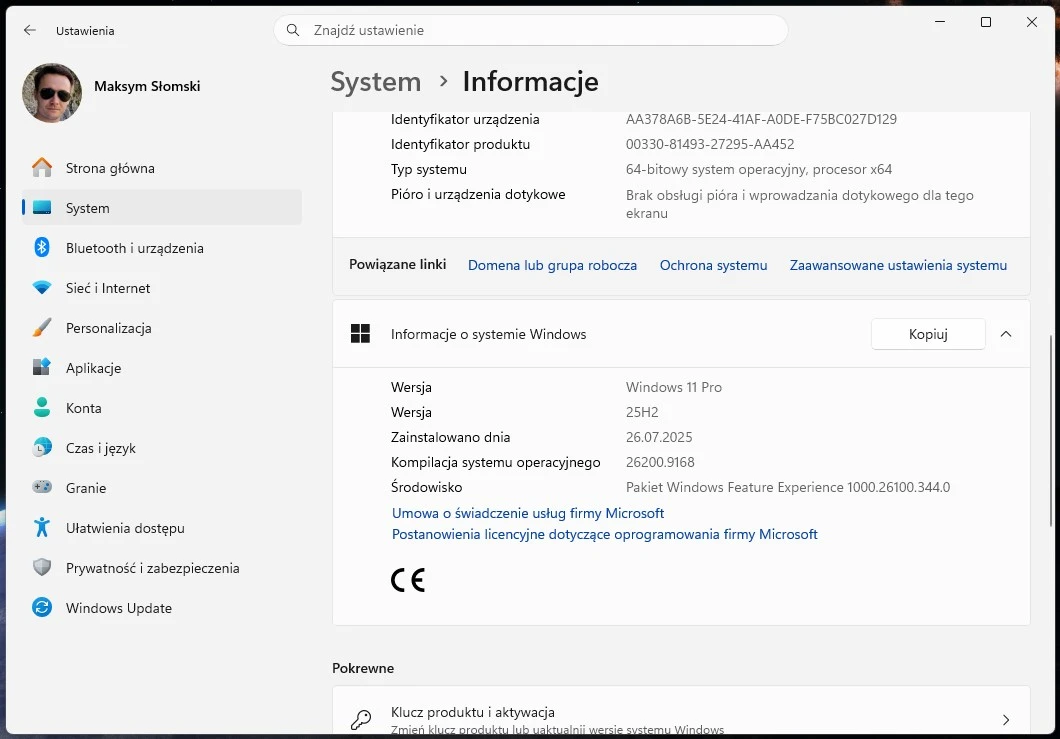The image size is (1060, 739).
Task: Open Umowa o świadczenie usług Microsoft link
Action: tap(528, 513)
